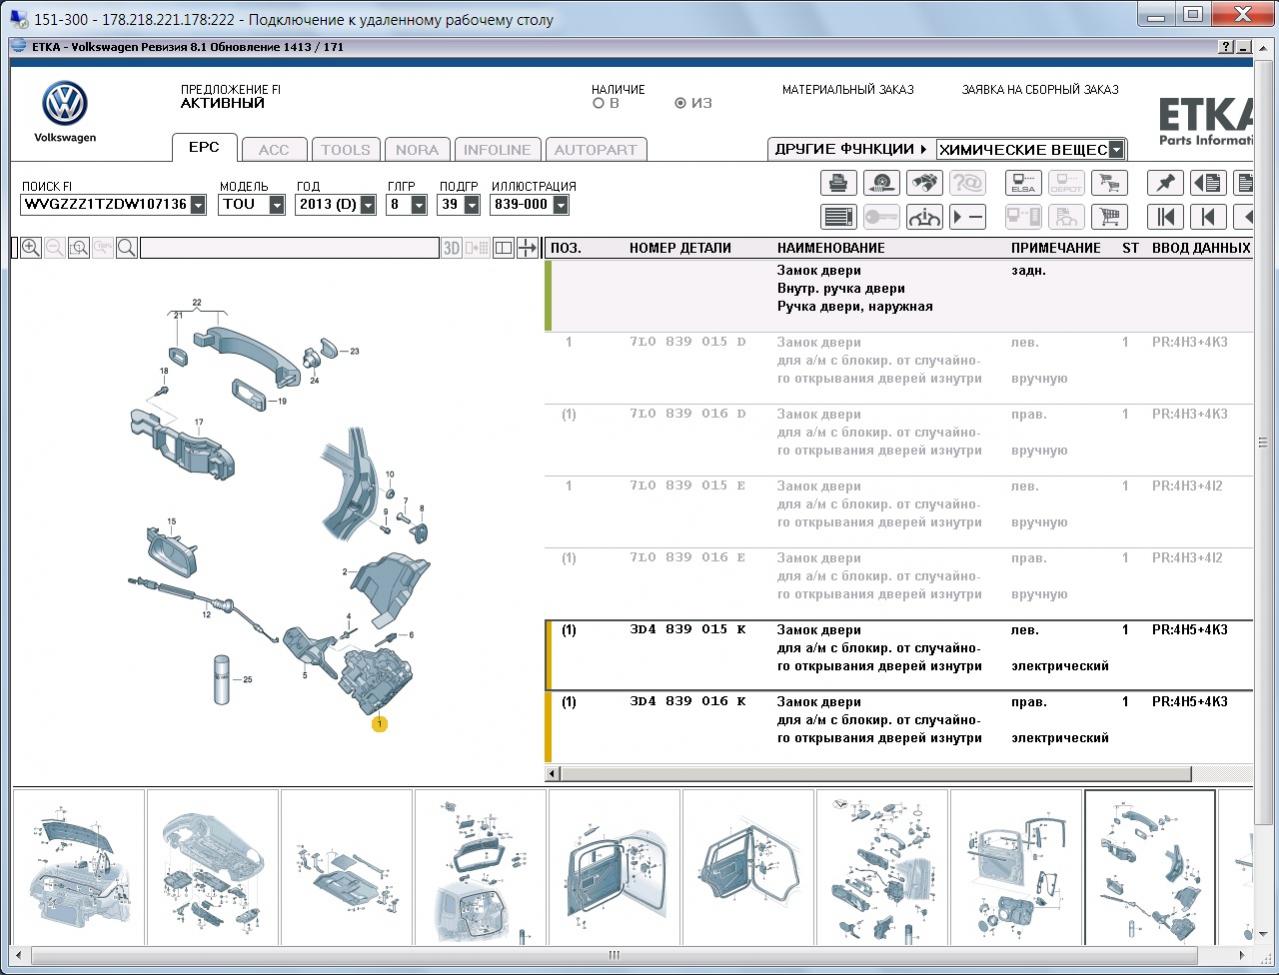The width and height of the screenshot is (1279, 975).
Task: Launch ELSA from the toolbar
Action: 1023,183
